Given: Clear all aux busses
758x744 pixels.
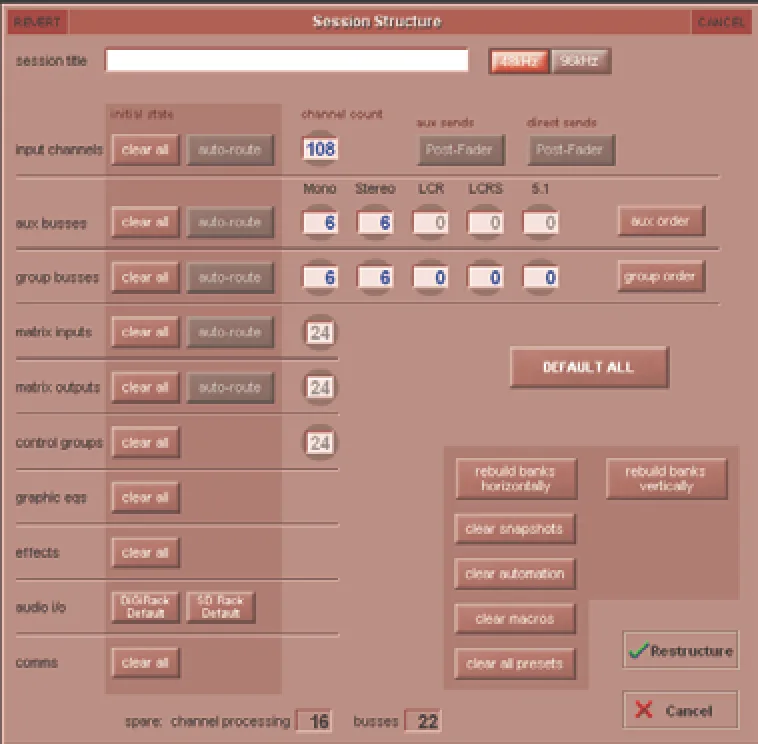Looking at the screenshot, I should click(x=145, y=222).
